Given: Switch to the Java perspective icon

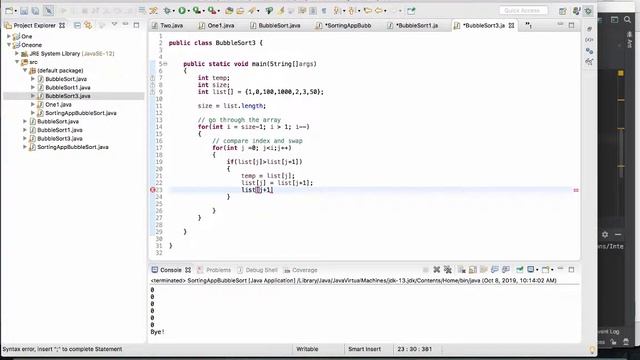Looking at the screenshot, I should [x=576, y=11].
